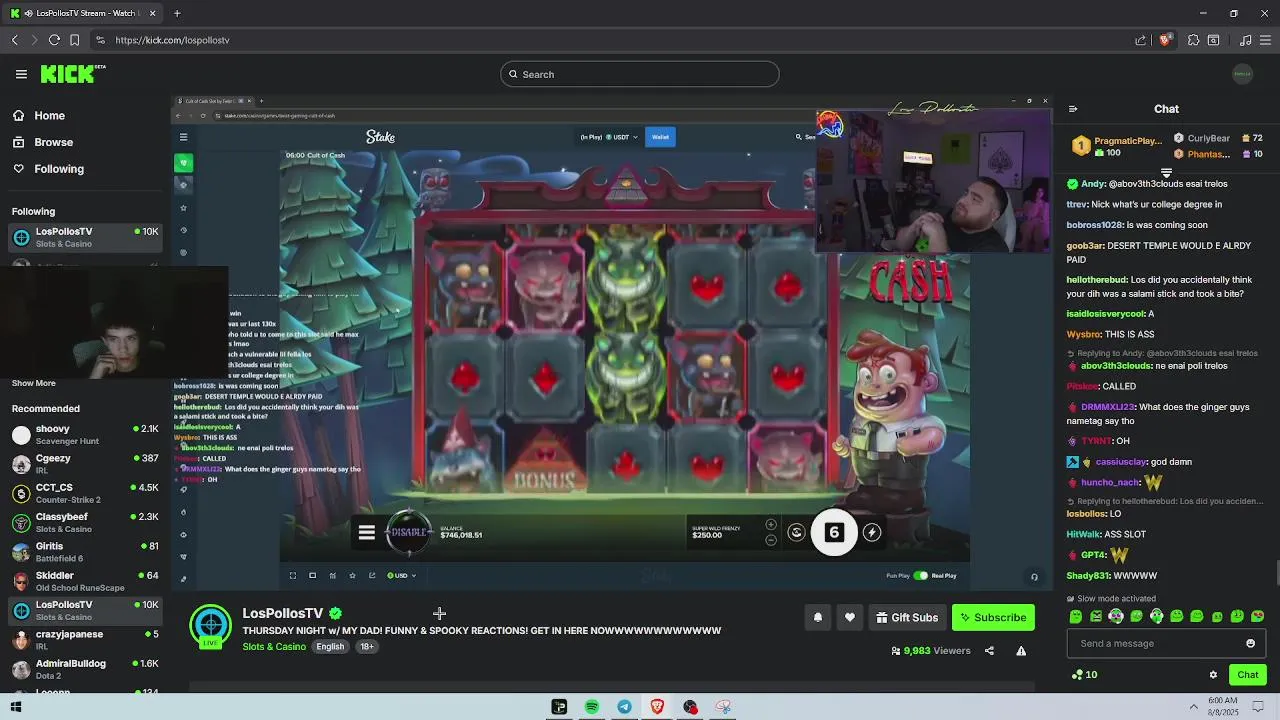
Task: Open the Slots & Casino category link
Action: (x=274, y=647)
